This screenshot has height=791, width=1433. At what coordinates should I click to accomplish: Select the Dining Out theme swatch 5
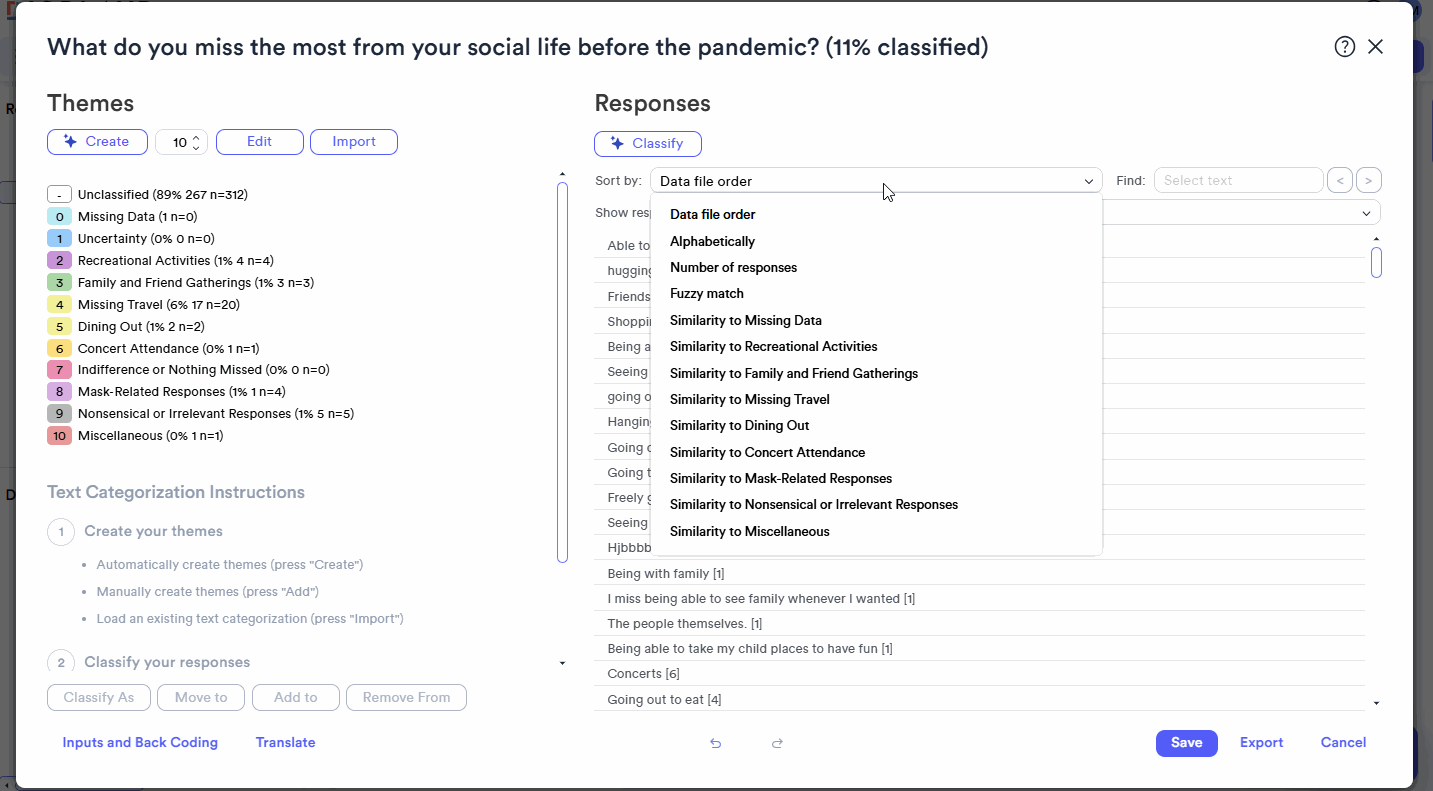tap(59, 327)
